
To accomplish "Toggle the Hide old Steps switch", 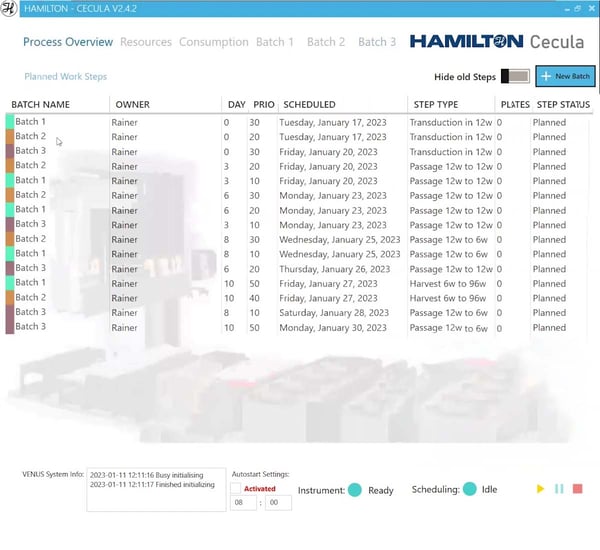I will pyautogui.click(x=515, y=77).
